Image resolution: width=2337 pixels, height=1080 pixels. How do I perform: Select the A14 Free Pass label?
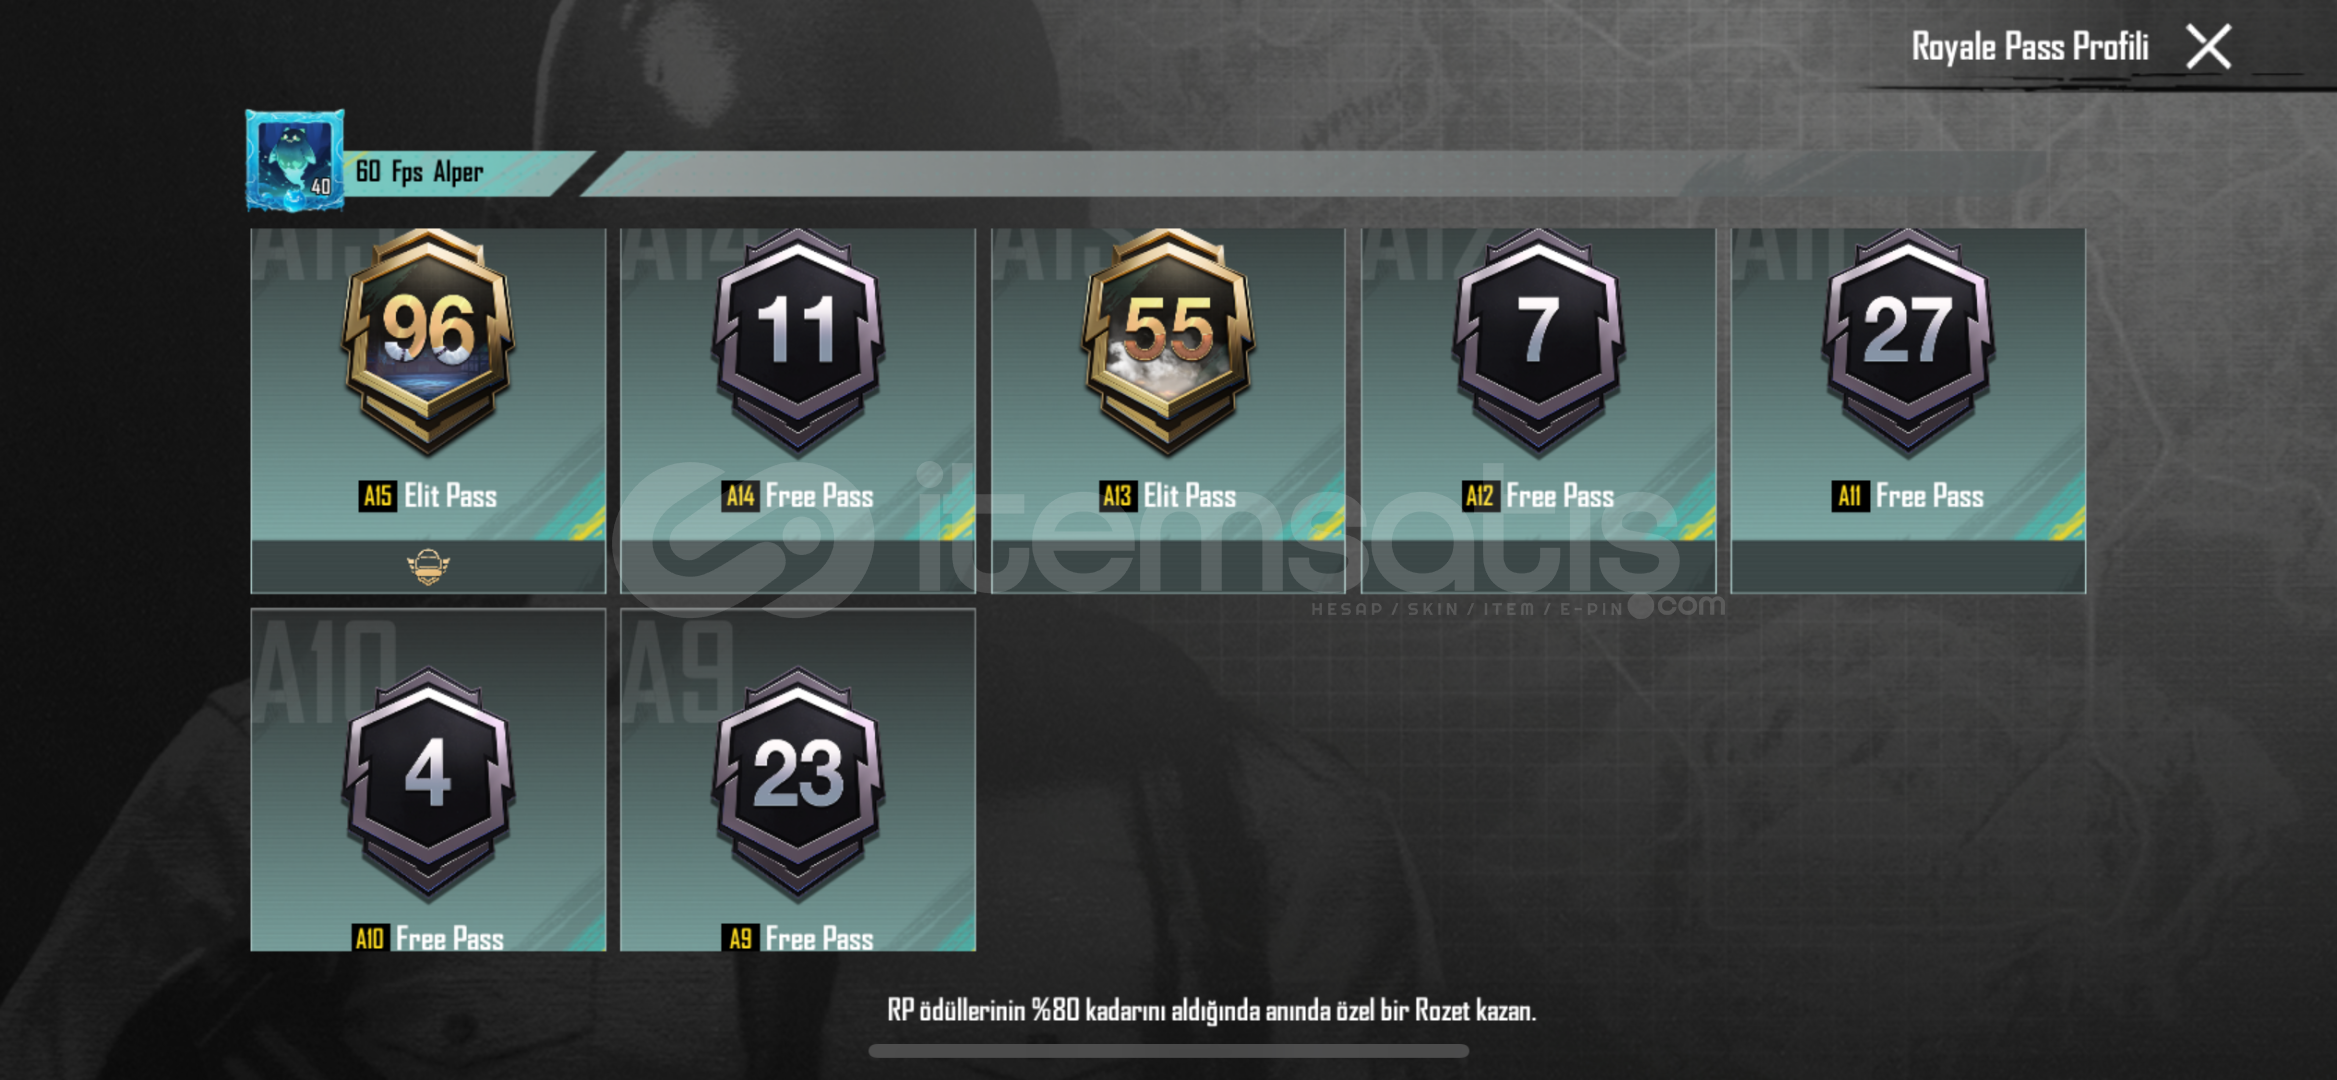798,496
